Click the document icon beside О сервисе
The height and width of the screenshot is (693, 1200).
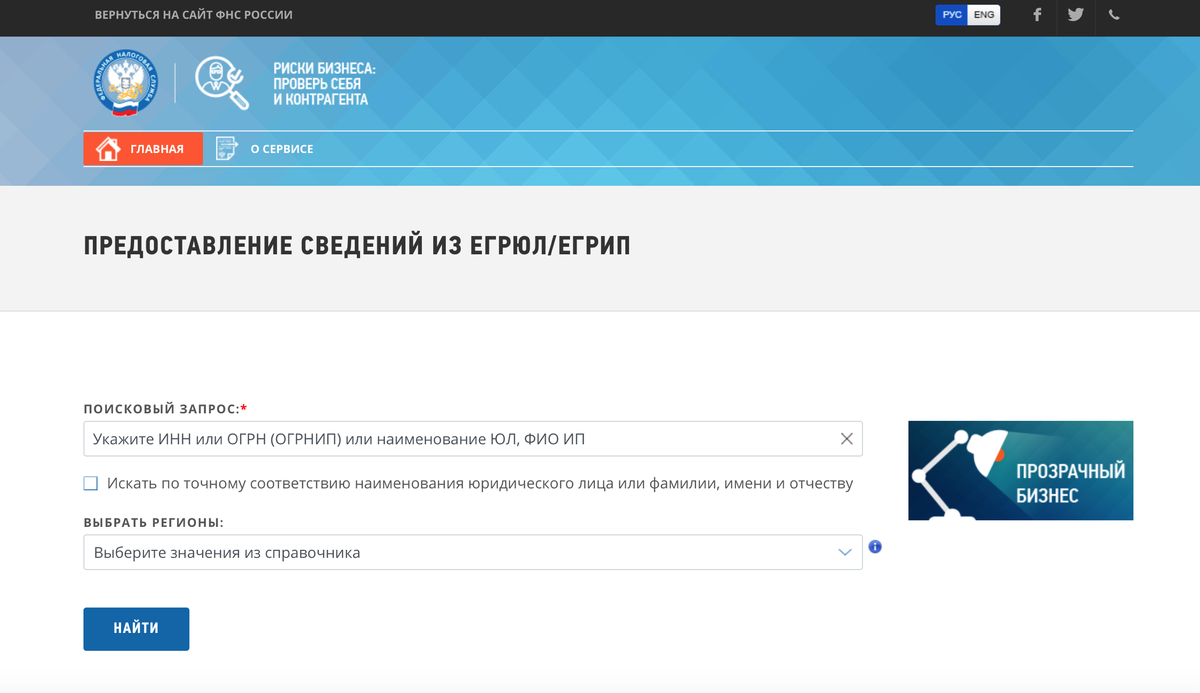pyautogui.click(x=226, y=149)
